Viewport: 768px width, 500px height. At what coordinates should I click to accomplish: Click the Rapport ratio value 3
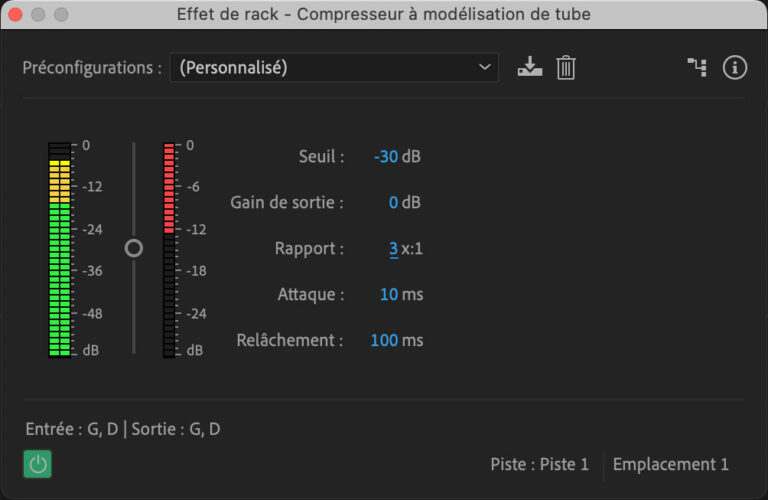point(393,248)
